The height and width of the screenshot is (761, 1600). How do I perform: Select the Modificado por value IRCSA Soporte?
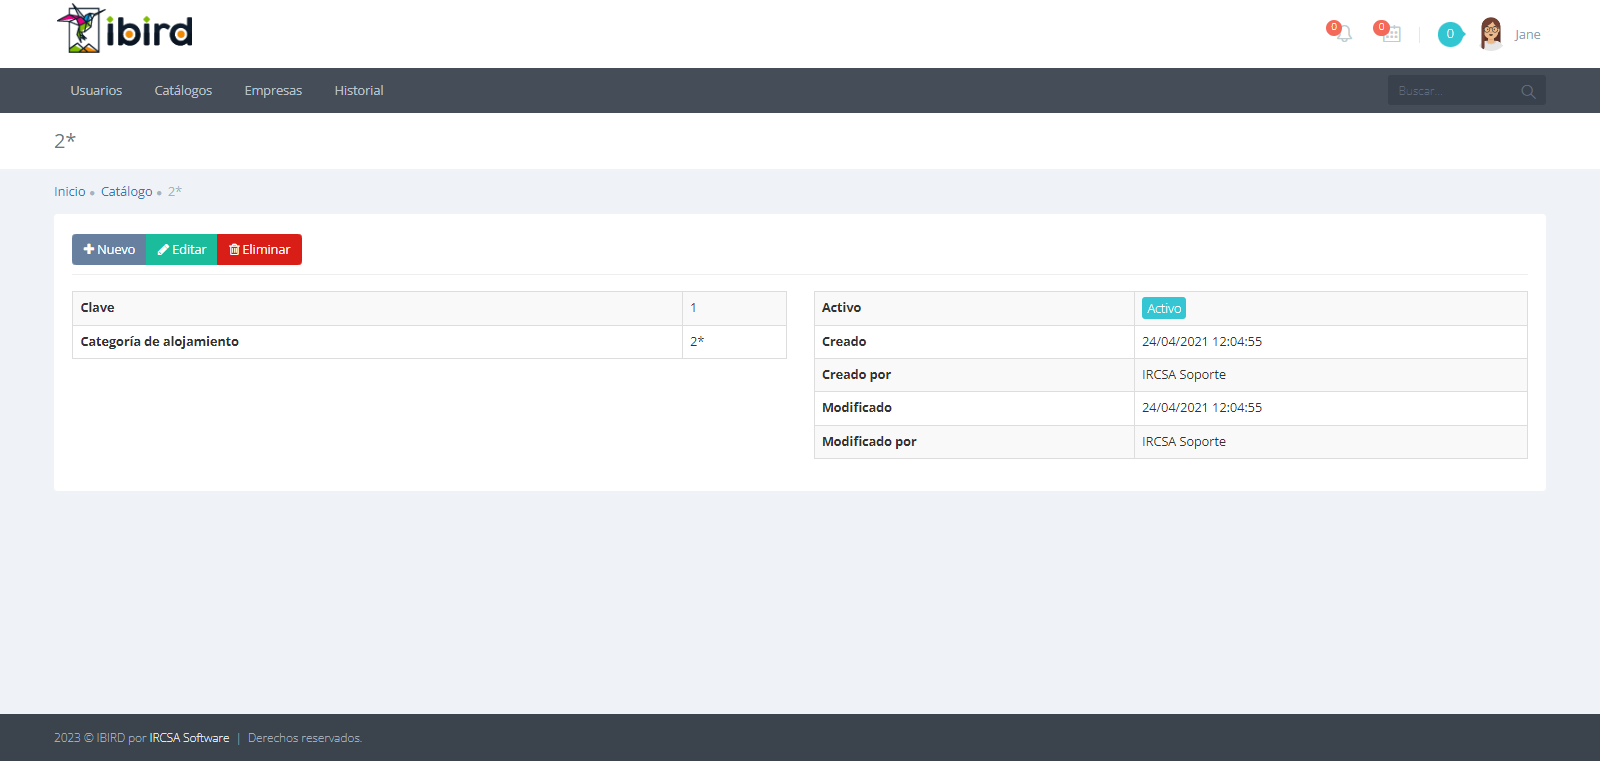click(x=1184, y=441)
